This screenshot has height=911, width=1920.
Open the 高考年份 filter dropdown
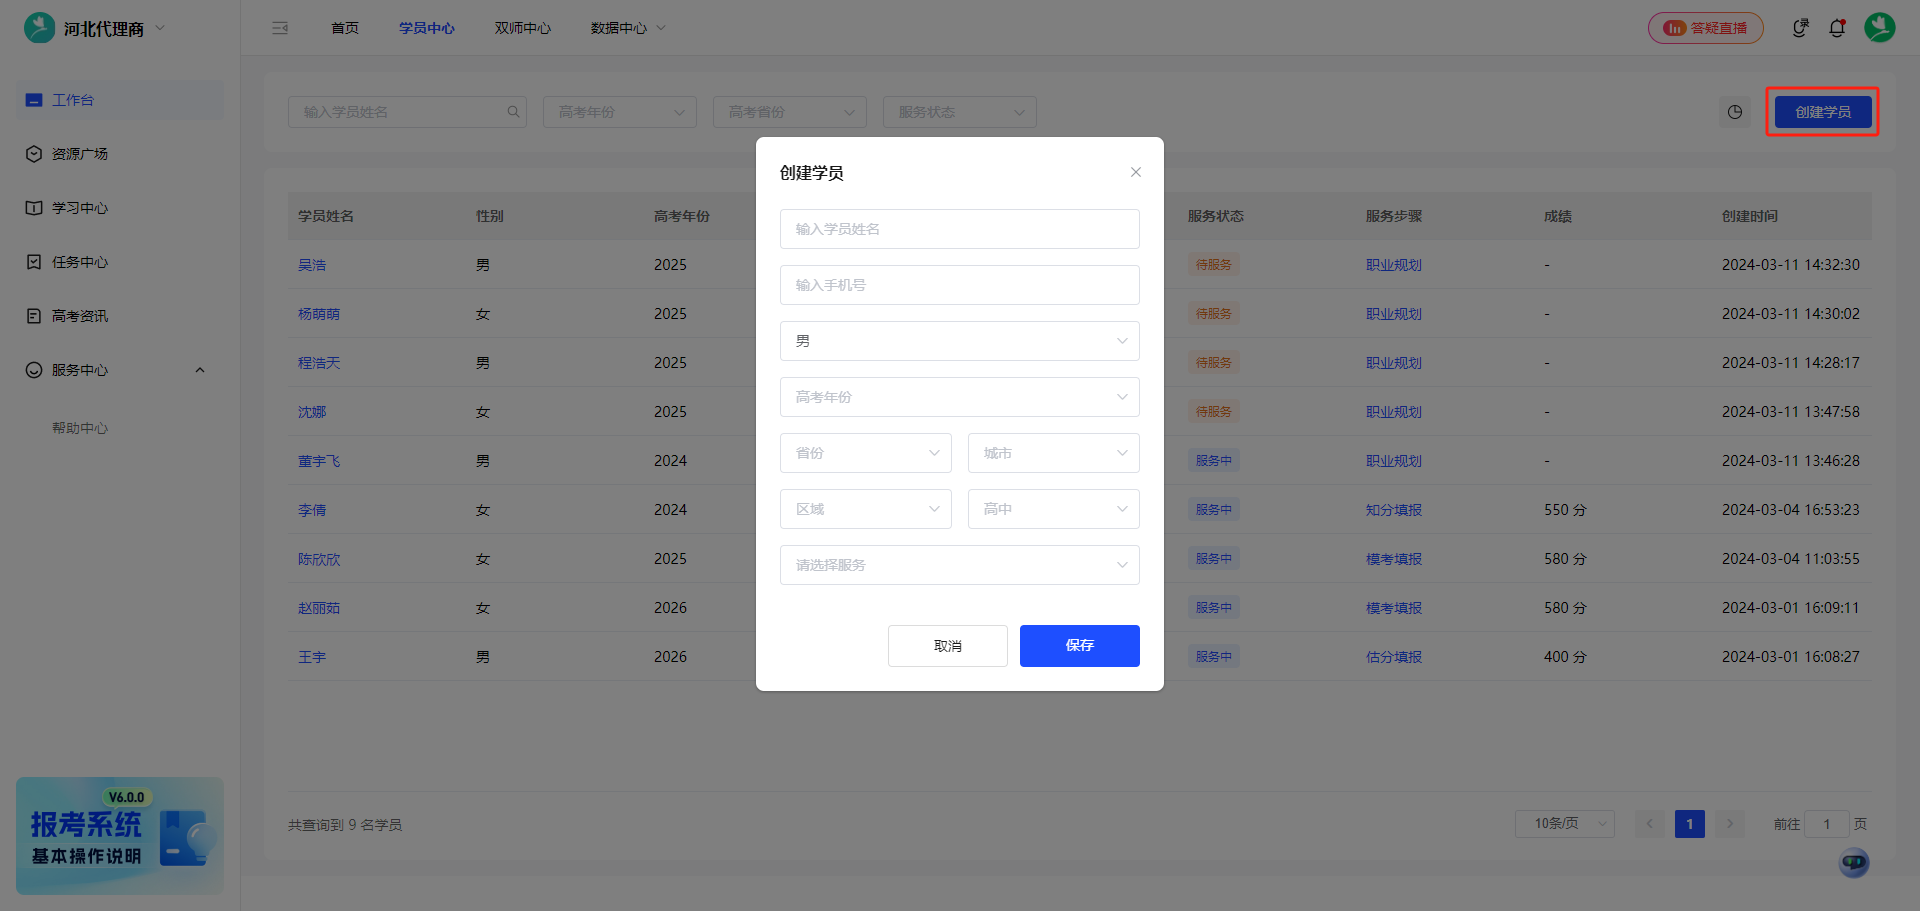tap(619, 111)
